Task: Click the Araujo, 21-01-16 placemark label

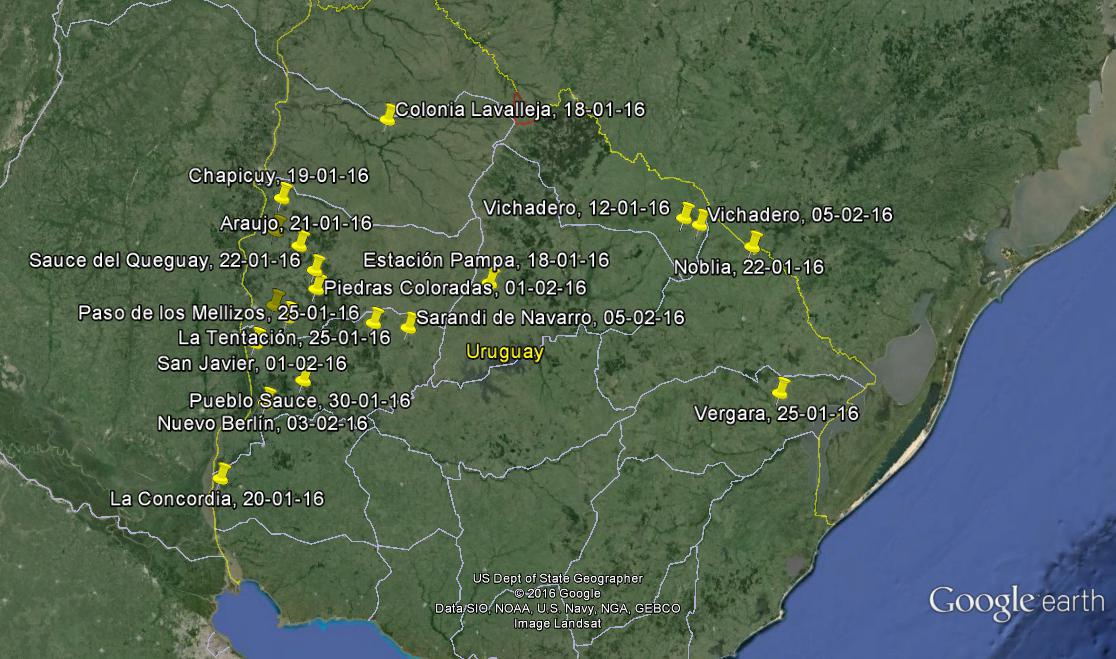Action: (296, 223)
